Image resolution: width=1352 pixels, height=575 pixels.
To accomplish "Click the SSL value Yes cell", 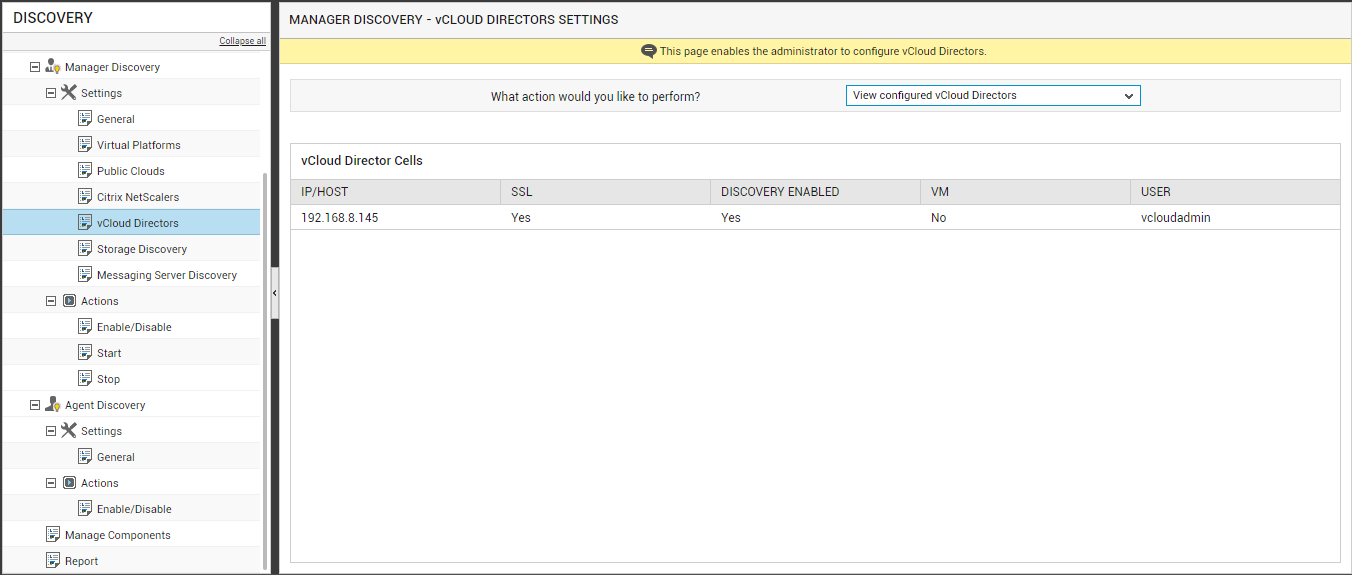I will (605, 217).
